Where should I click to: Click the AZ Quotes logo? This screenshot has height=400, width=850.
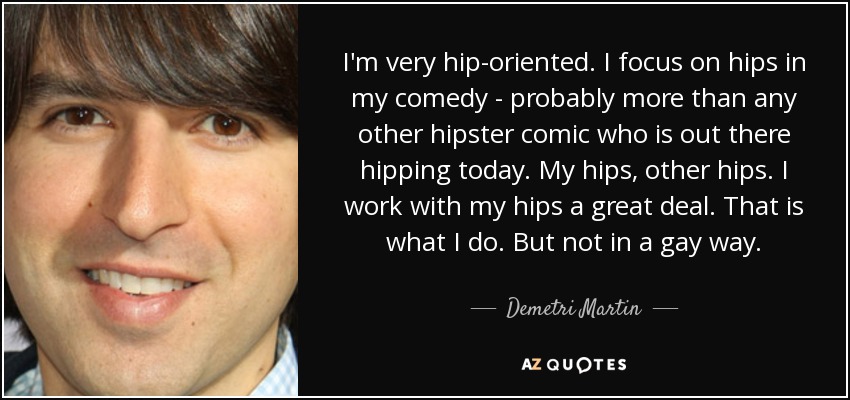[574, 365]
